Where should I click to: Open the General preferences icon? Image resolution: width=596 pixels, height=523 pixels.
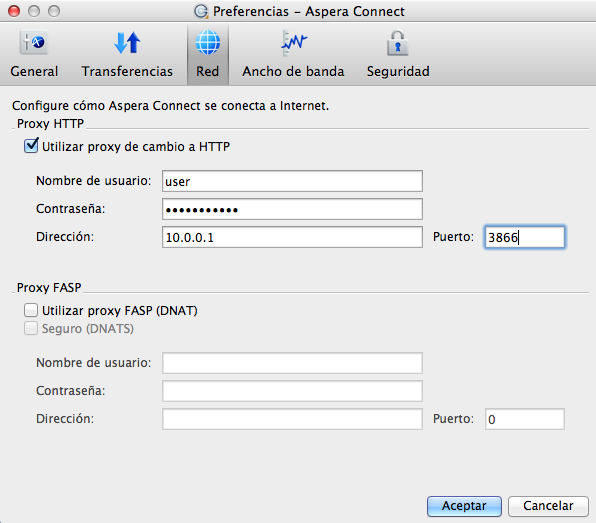[34, 42]
